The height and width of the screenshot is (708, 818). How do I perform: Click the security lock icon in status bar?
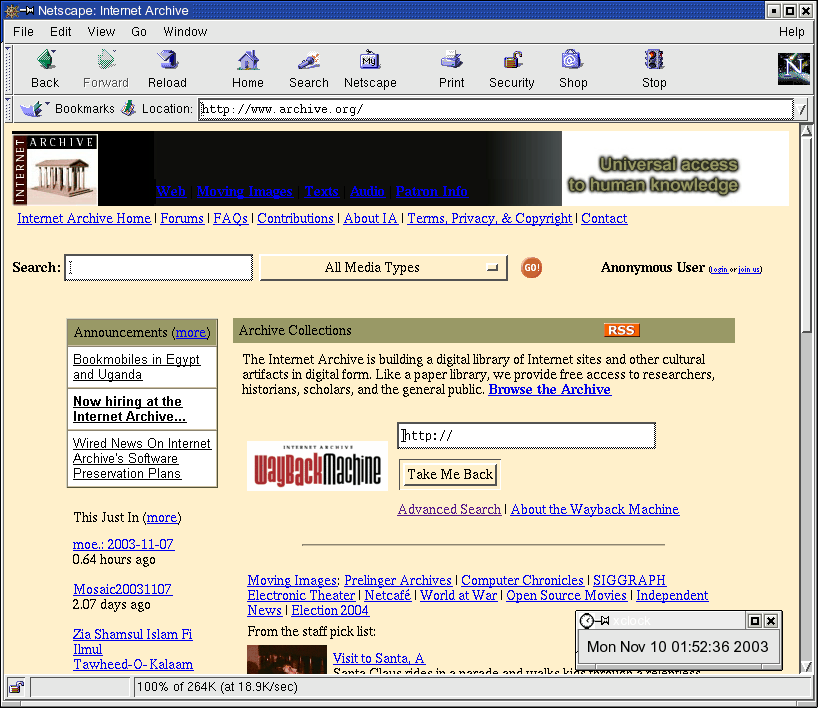[x=17, y=687]
